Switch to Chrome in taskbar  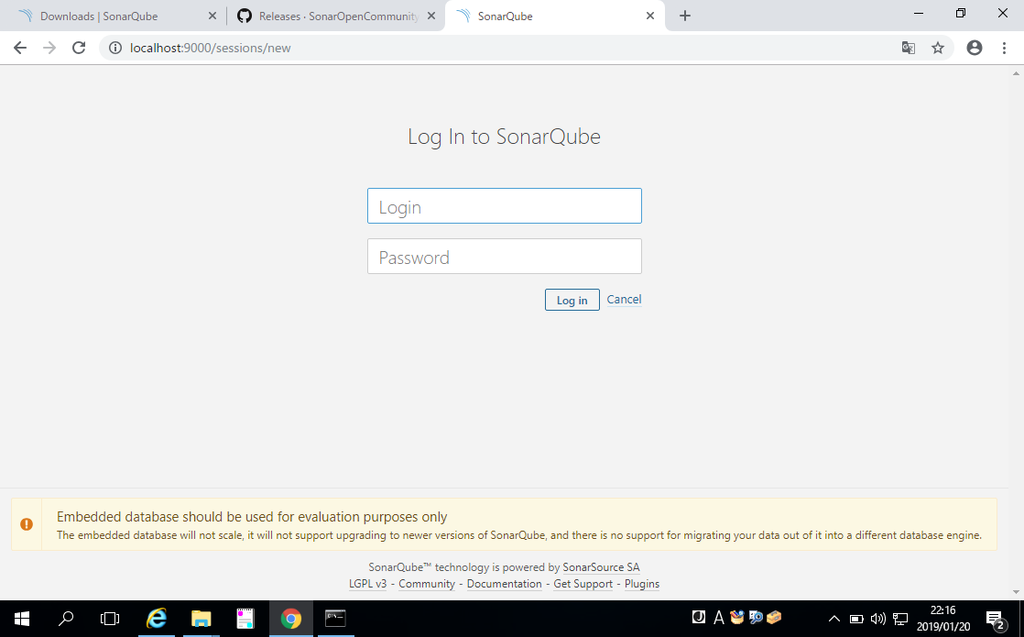click(291, 619)
